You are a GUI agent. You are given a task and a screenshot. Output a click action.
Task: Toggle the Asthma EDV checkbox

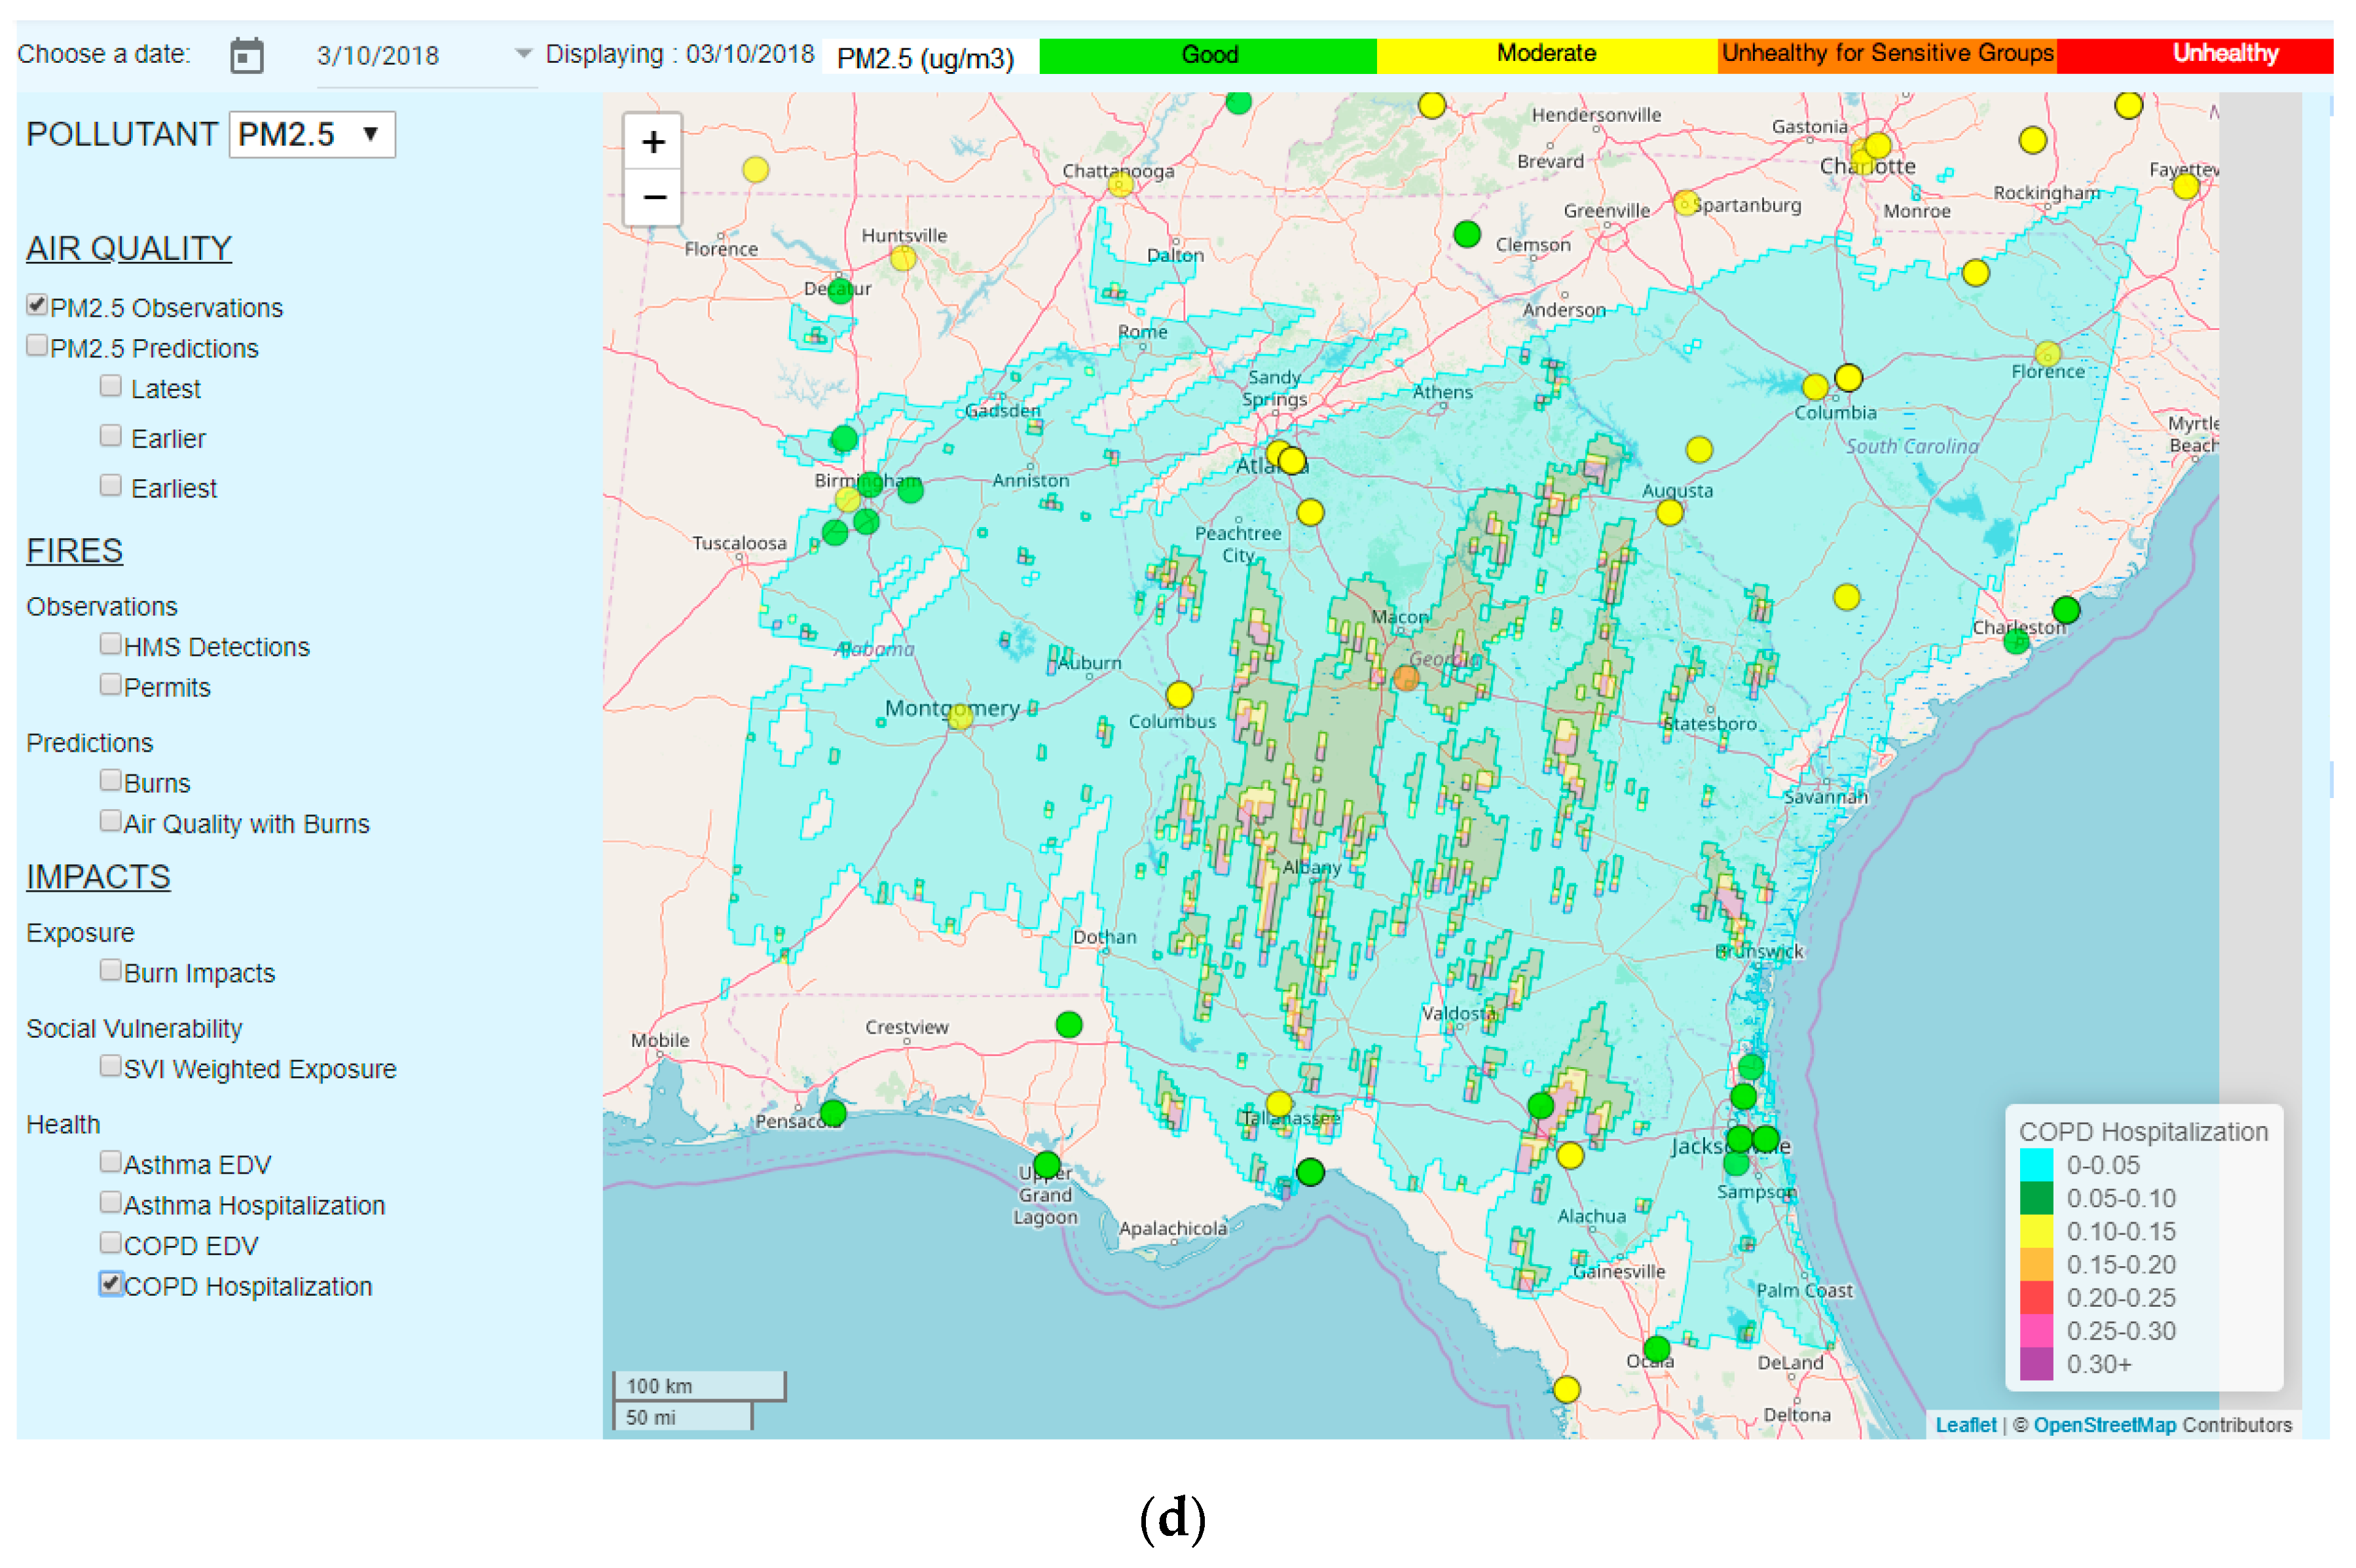click(111, 1162)
